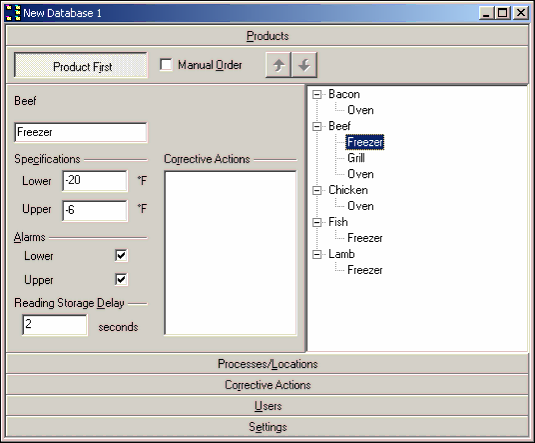
Task: Collapse the Lamb tree node
Action: [317, 255]
